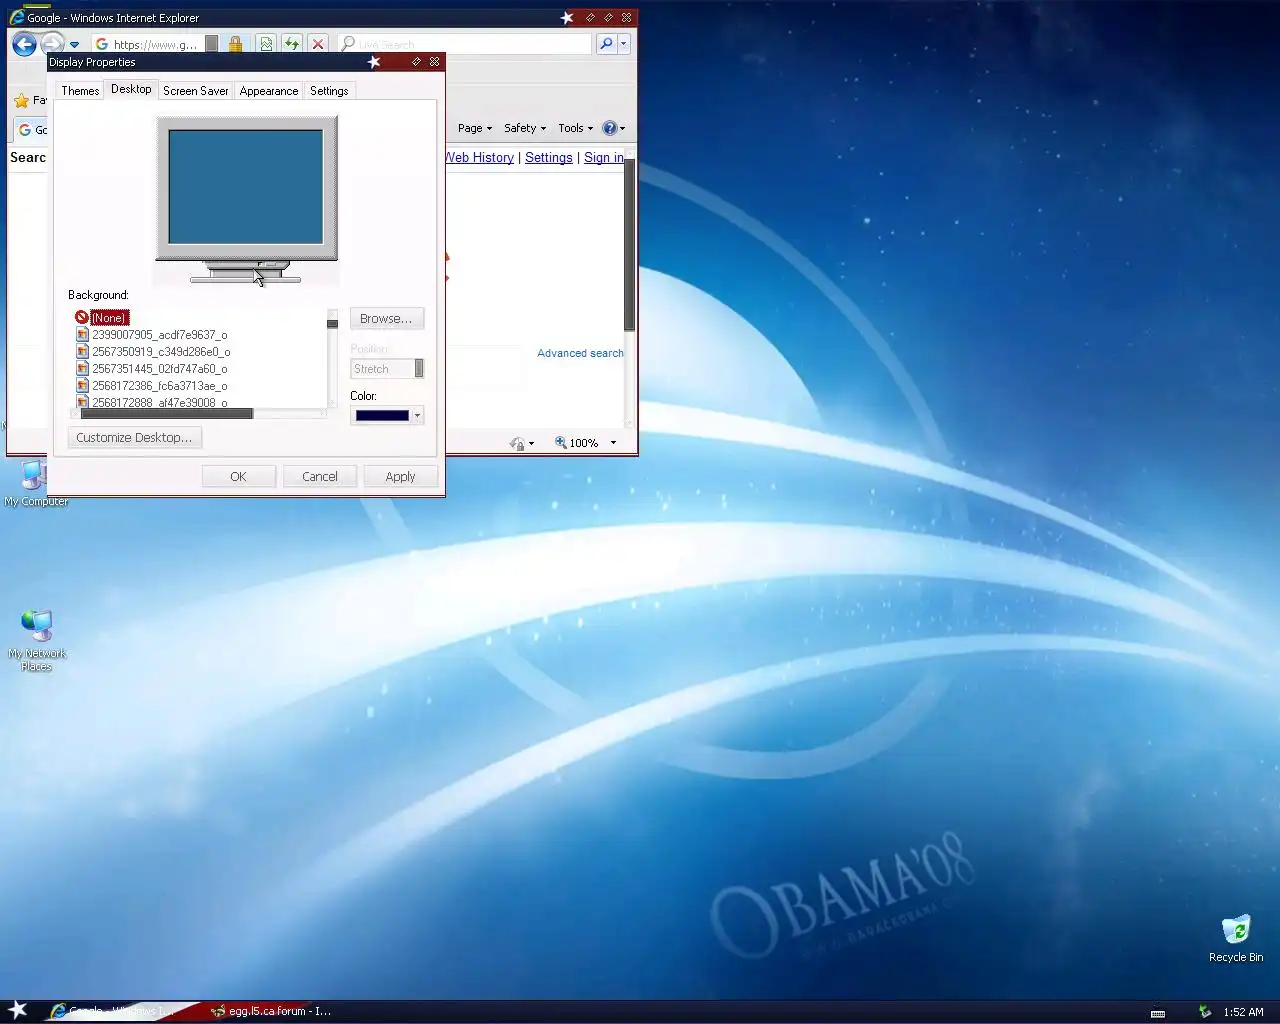
Task: Select background 2567351445_02fd747a60_o
Action: pos(160,369)
